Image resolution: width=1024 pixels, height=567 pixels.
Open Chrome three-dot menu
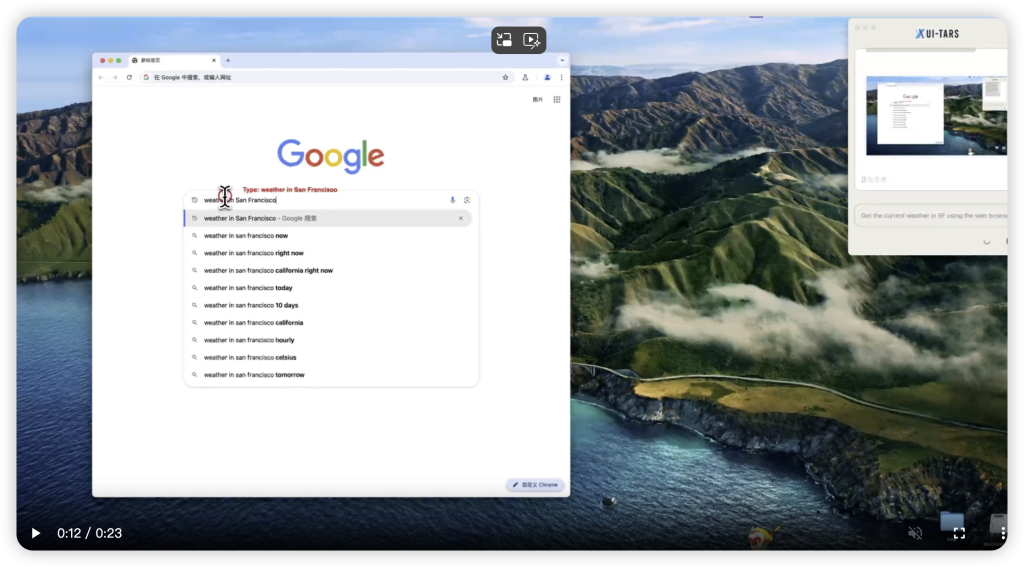(x=561, y=77)
